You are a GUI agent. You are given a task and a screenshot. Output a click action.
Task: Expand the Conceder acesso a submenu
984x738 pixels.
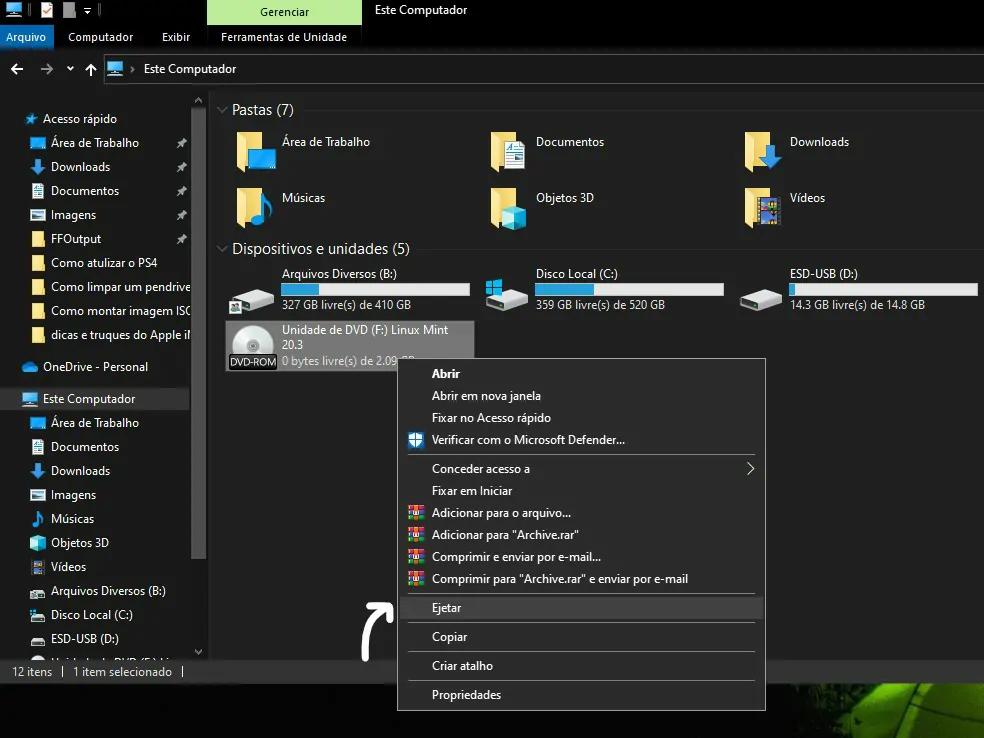(x=581, y=469)
